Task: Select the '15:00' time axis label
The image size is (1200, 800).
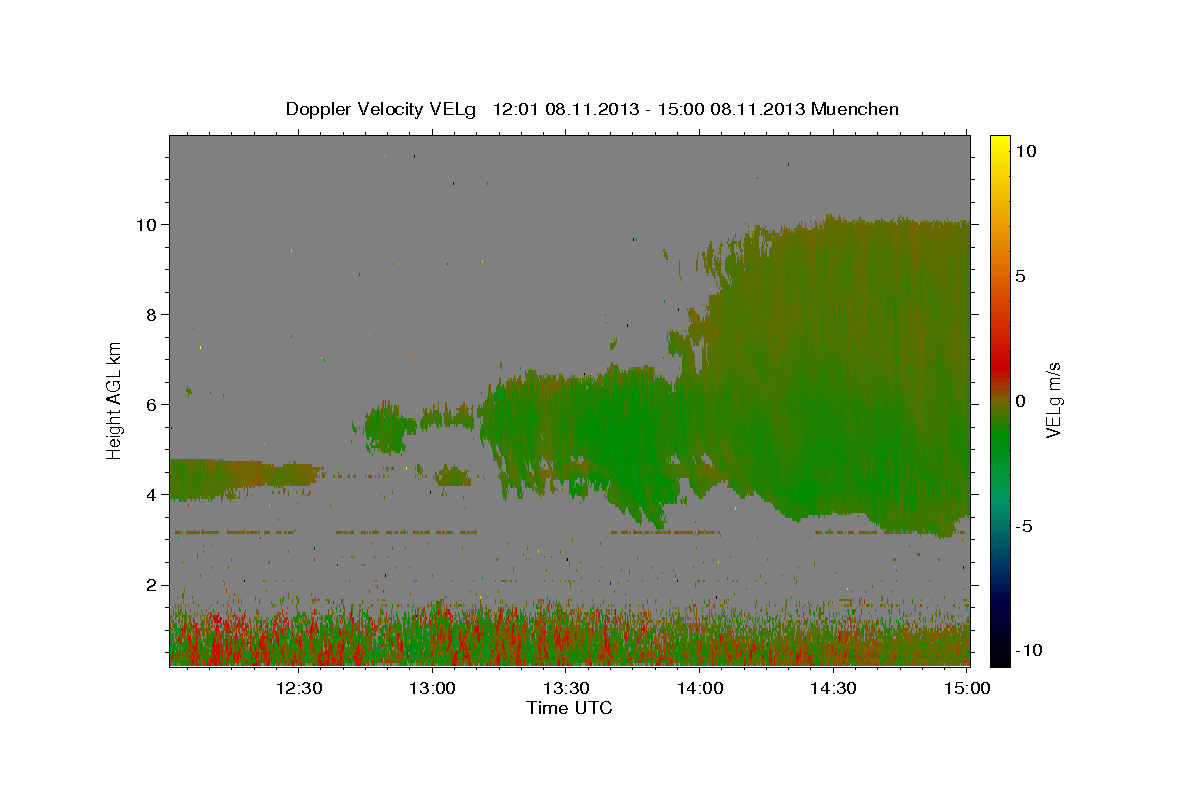Action: [x=967, y=688]
